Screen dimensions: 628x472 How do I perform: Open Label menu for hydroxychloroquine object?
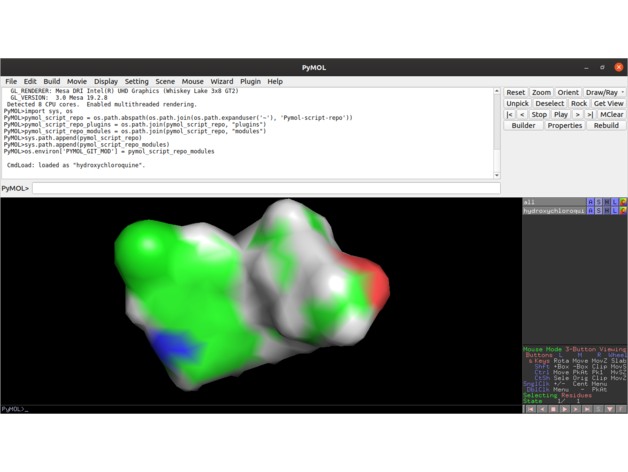pyautogui.click(x=615, y=211)
